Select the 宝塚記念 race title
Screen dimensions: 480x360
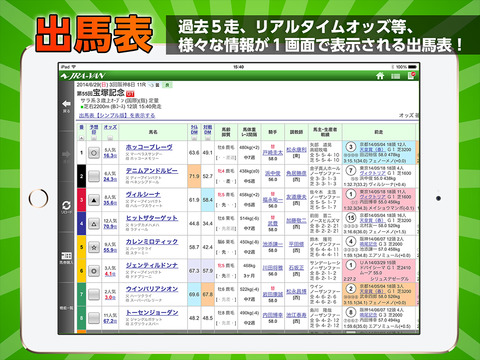pyautogui.click(x=108, y=92)
